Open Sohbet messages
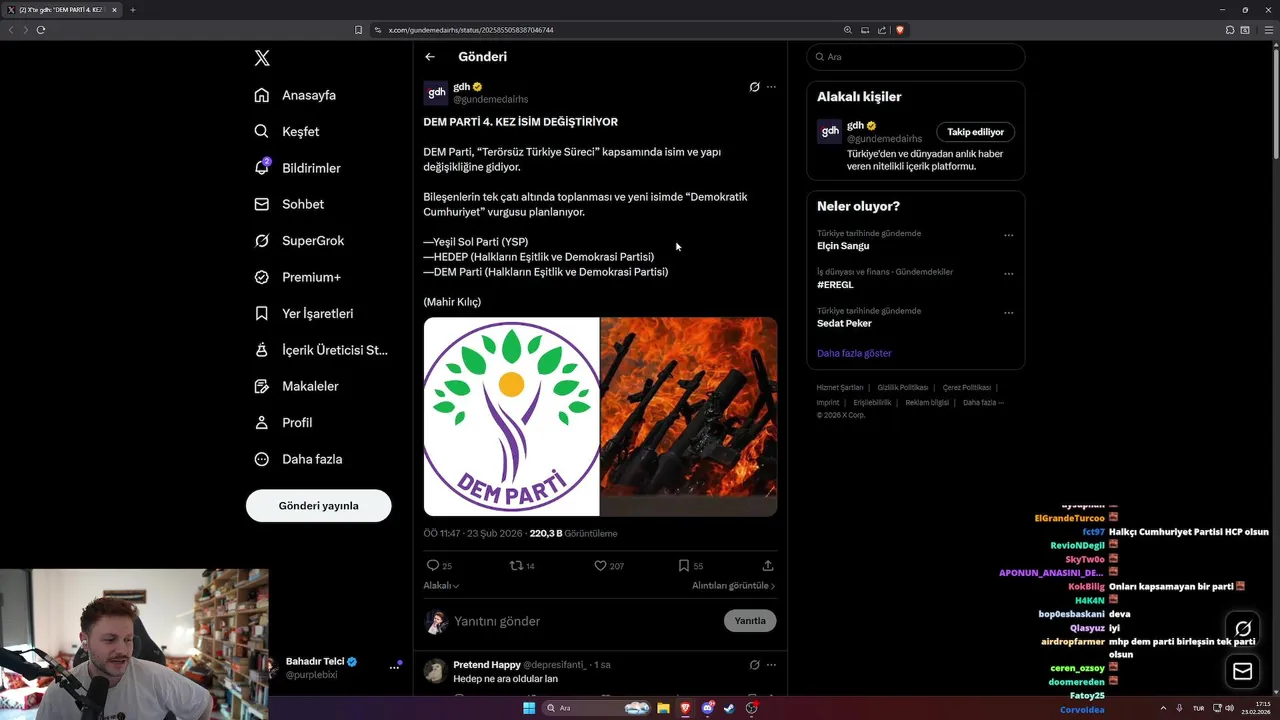This screenshot has width=1280, height=720. 289,204
